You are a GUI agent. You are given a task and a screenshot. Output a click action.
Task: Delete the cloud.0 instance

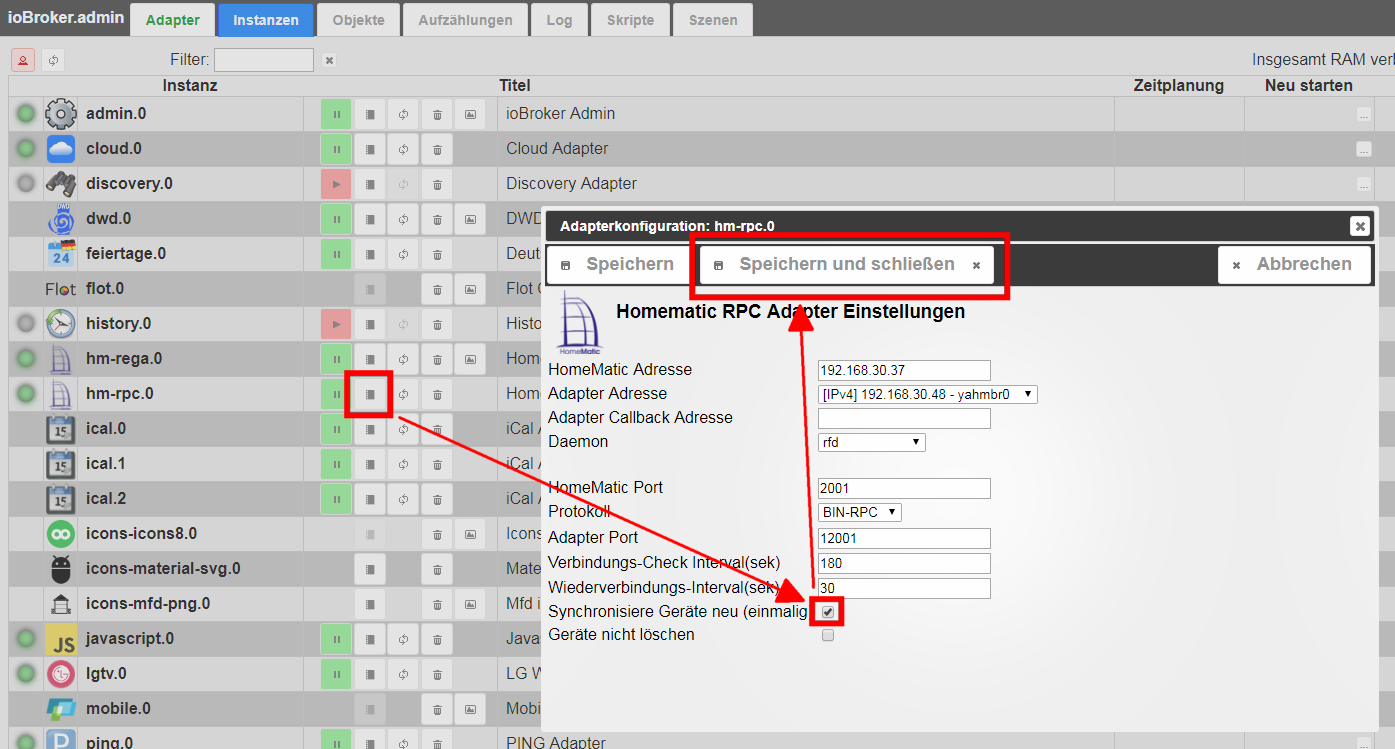click(x=437, y=149)
